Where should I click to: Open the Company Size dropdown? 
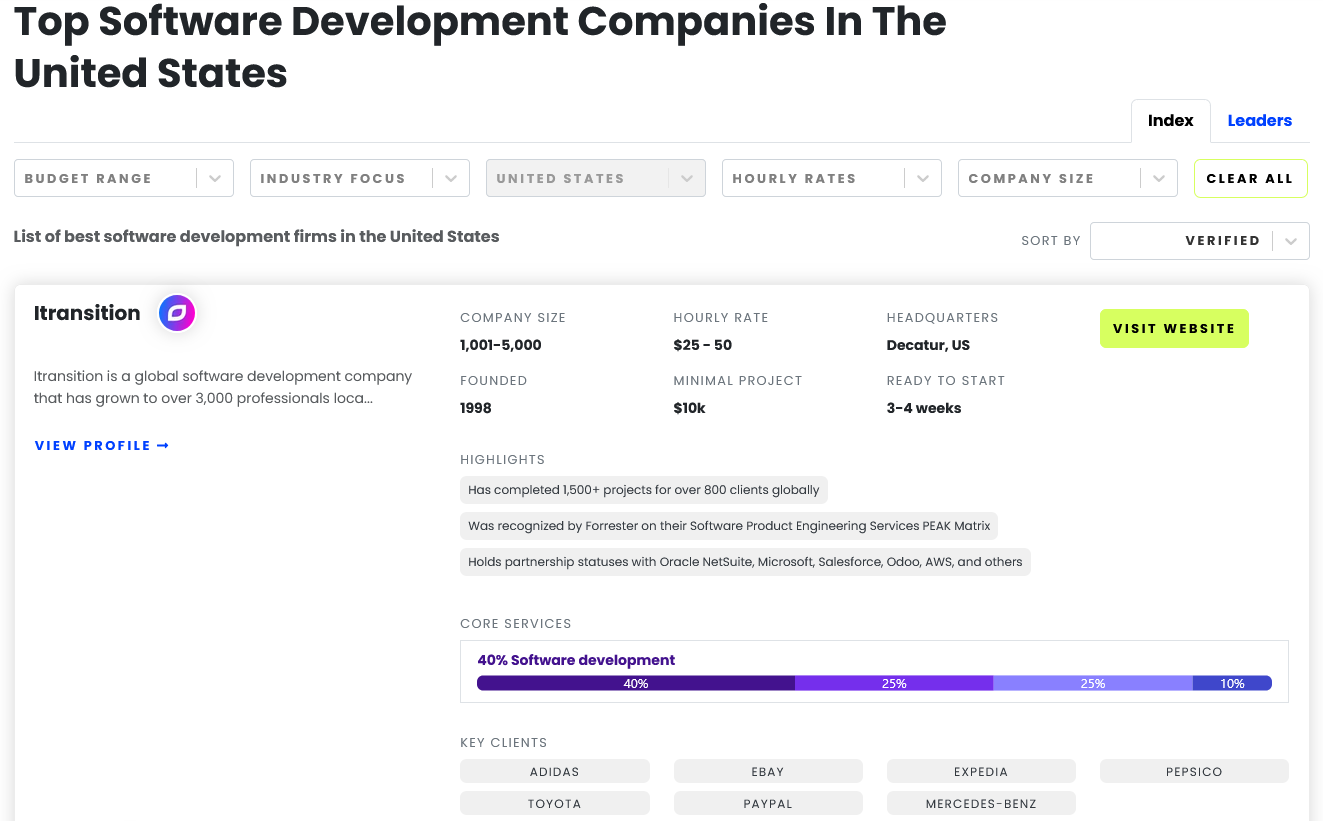tap(1068, 178)
